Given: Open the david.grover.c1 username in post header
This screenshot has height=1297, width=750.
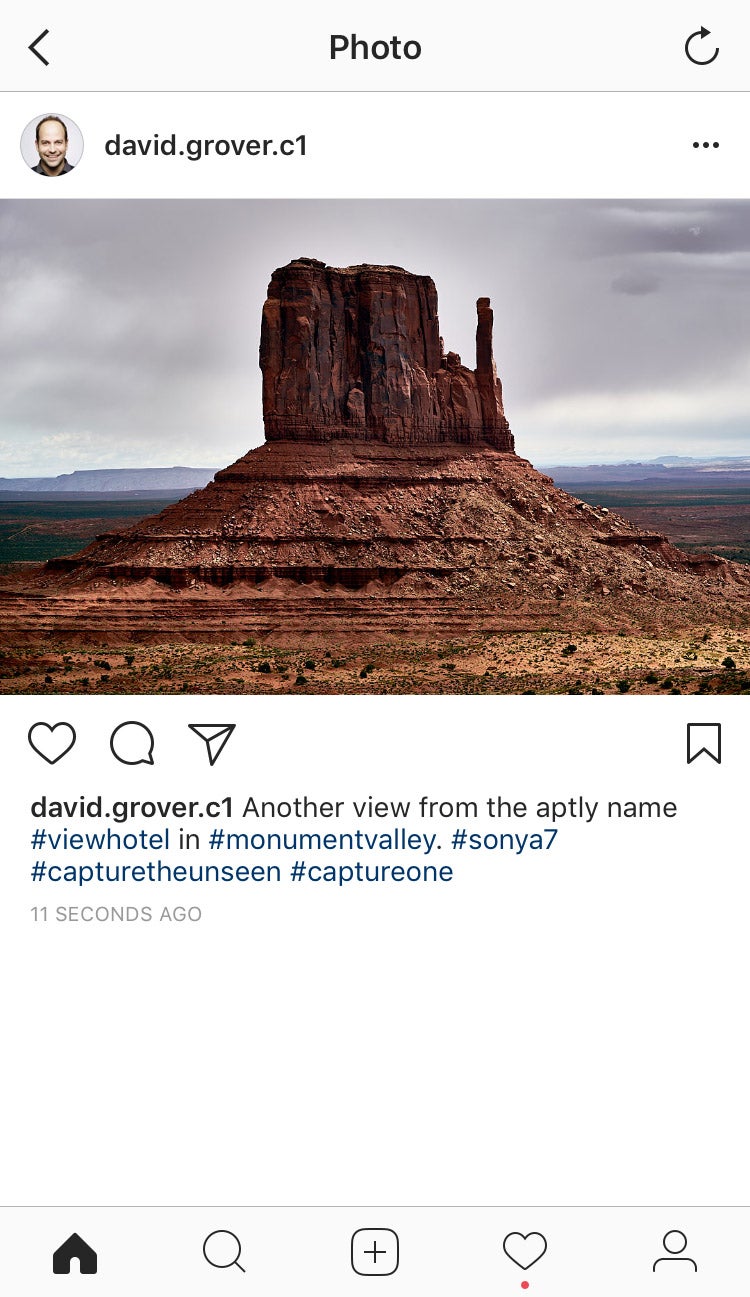Looking at the screenshot, I should click(x=206, y=146).
